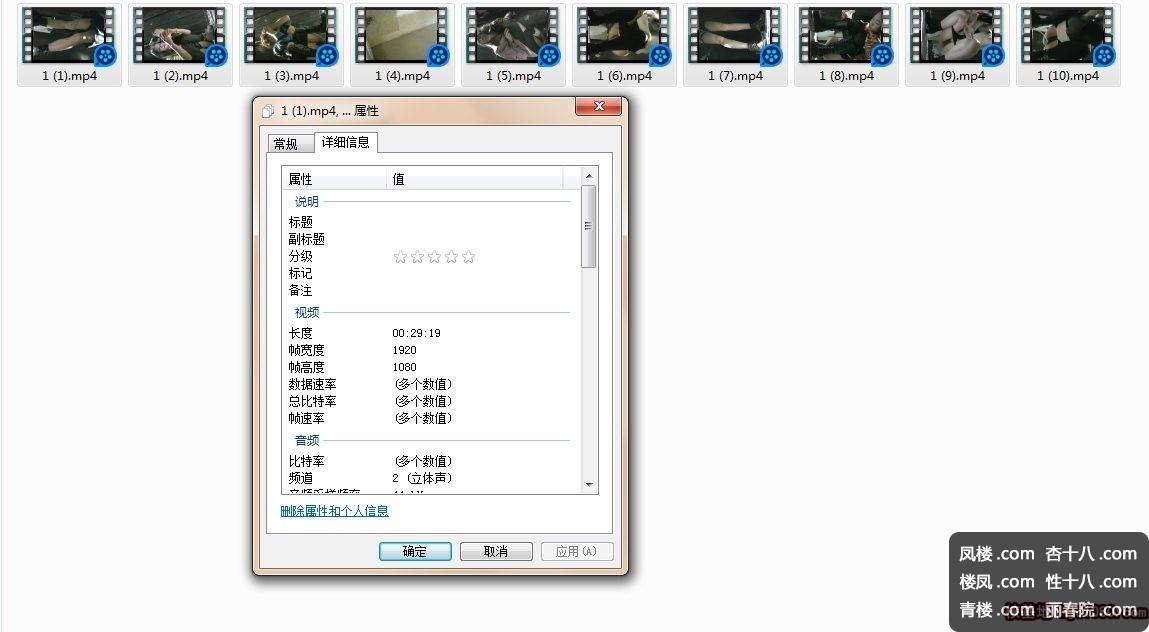This screenshot has height=632, width=1149.
Task: Close the 属性 dialog window
Action: point(599,106)
